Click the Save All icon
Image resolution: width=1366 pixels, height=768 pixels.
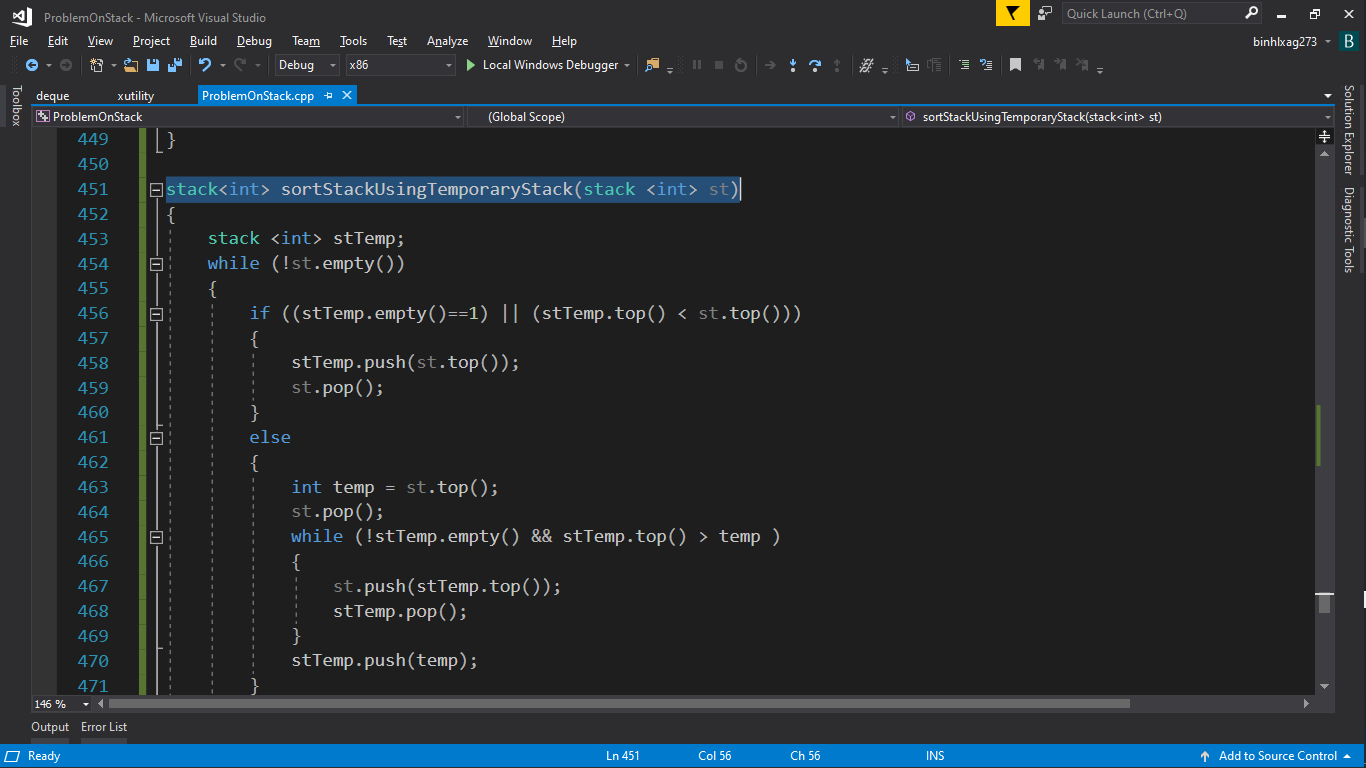(x=174, y=65)
